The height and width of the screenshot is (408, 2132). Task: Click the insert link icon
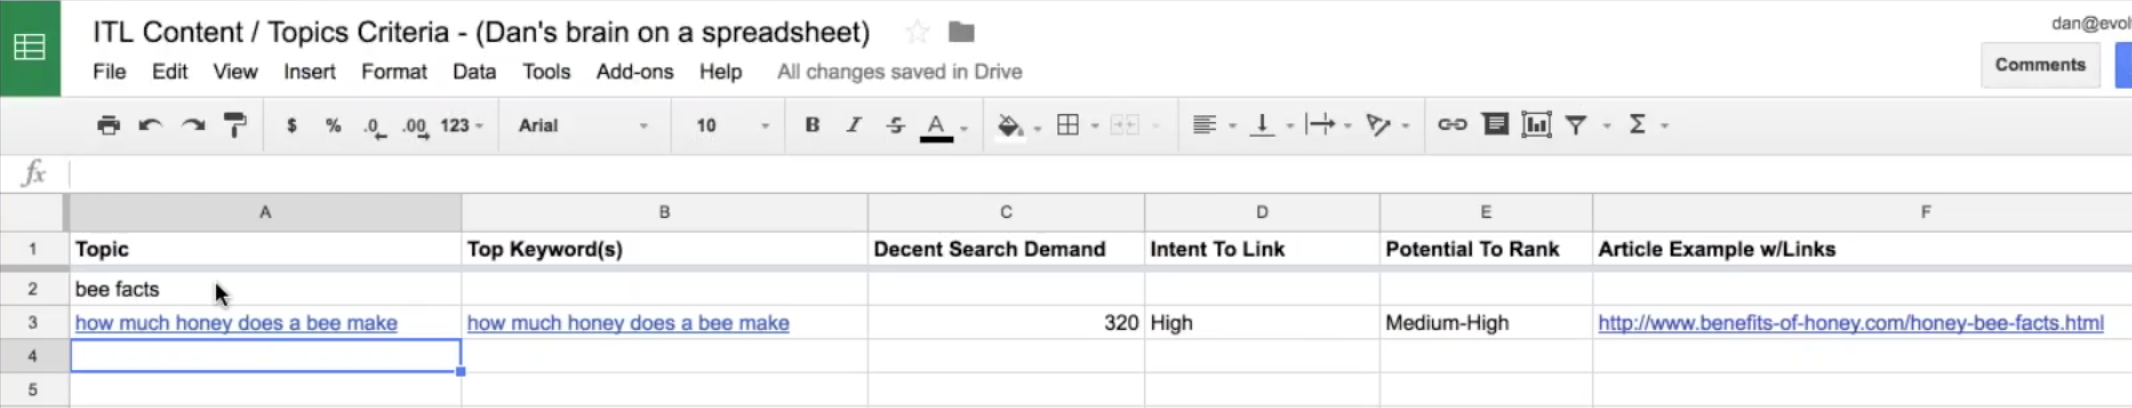1452,125
